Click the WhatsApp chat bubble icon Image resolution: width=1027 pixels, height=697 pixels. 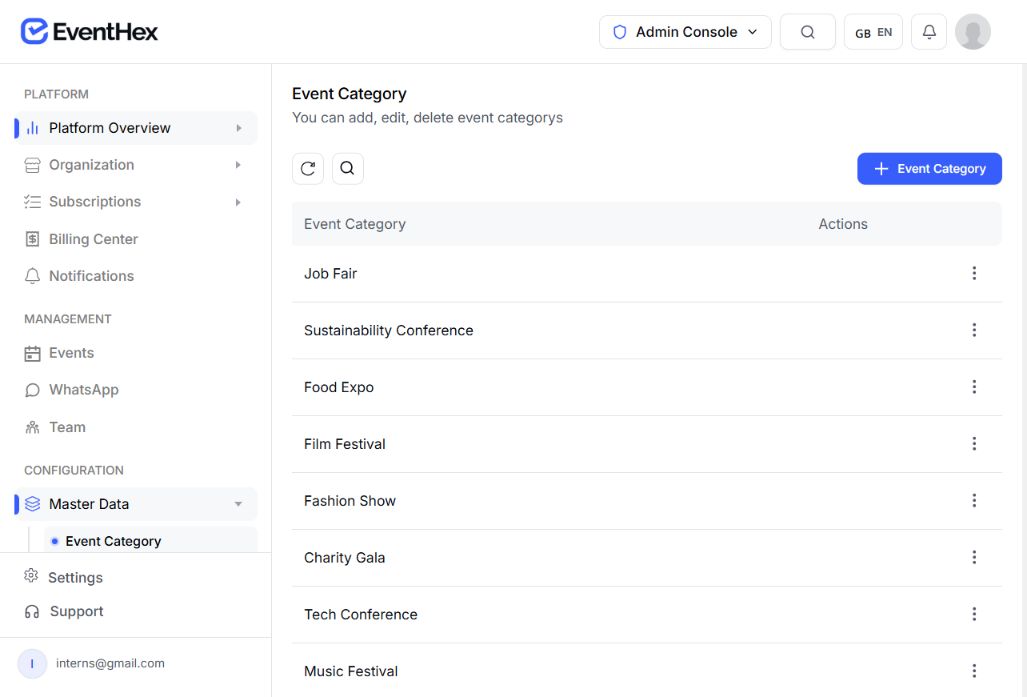coord(32,390)
